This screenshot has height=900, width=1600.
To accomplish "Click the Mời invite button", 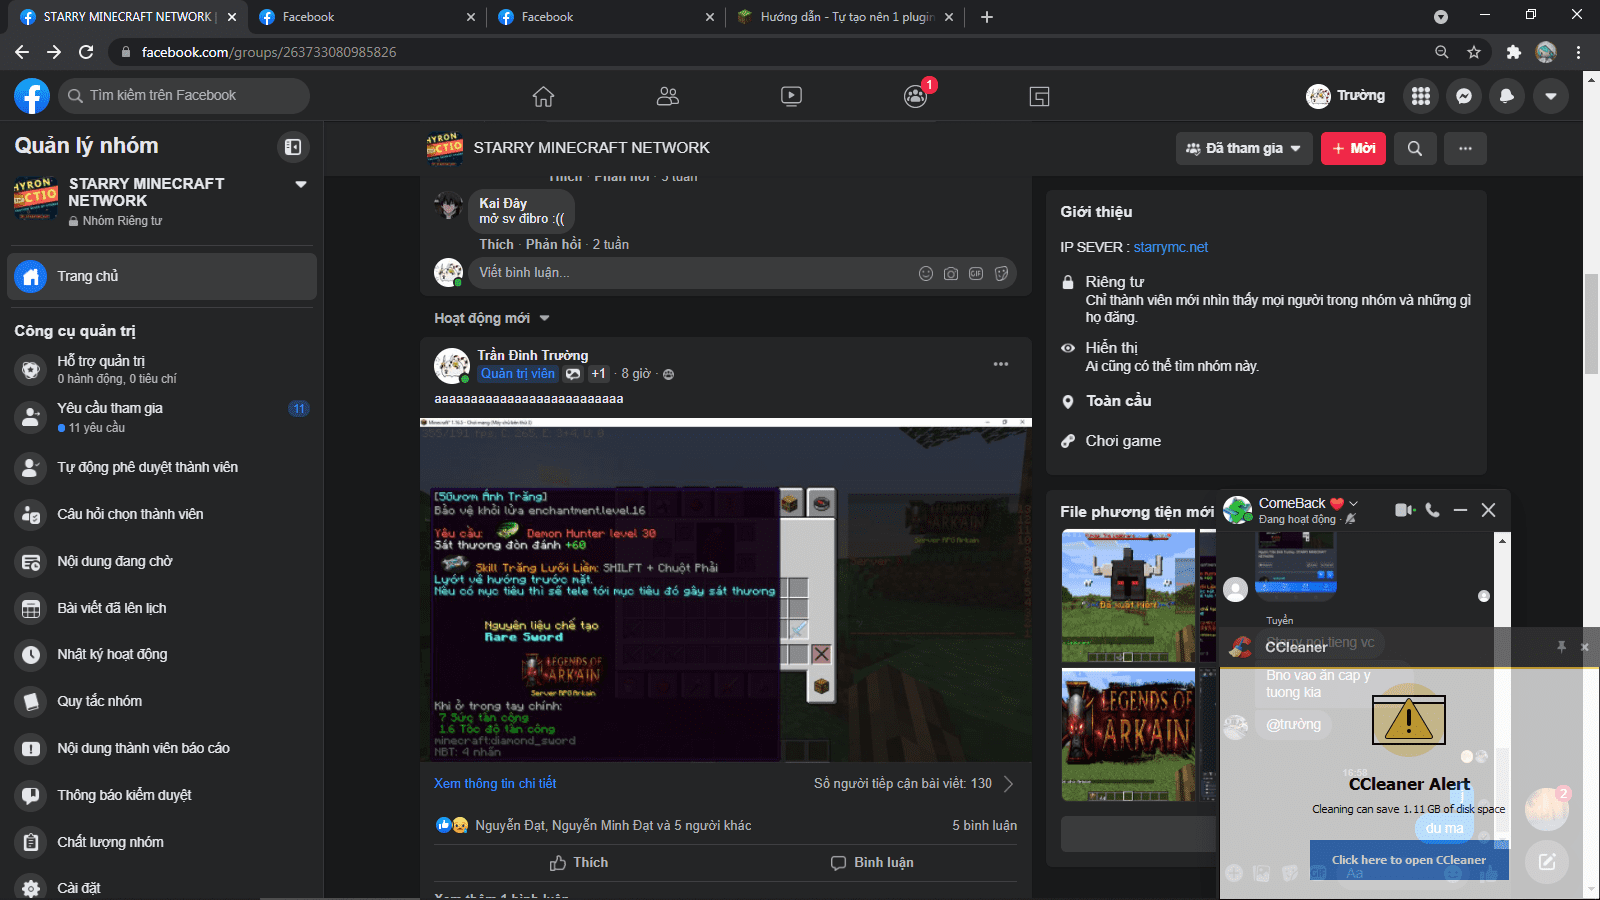I will click(1353, 148).
